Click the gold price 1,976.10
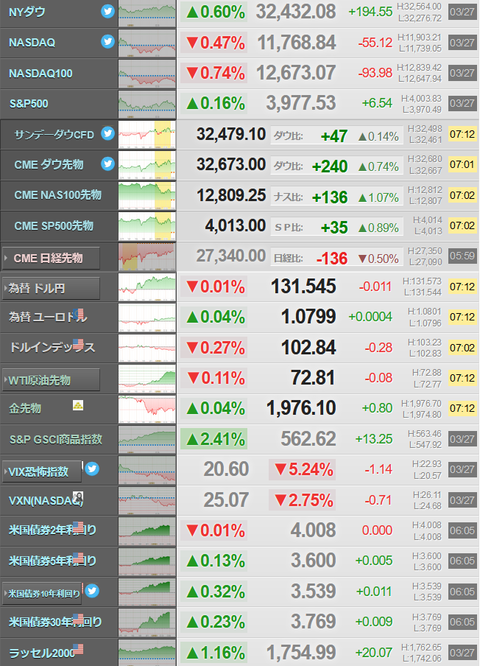This screenshot has height=666, width=480. coord(301,408)
